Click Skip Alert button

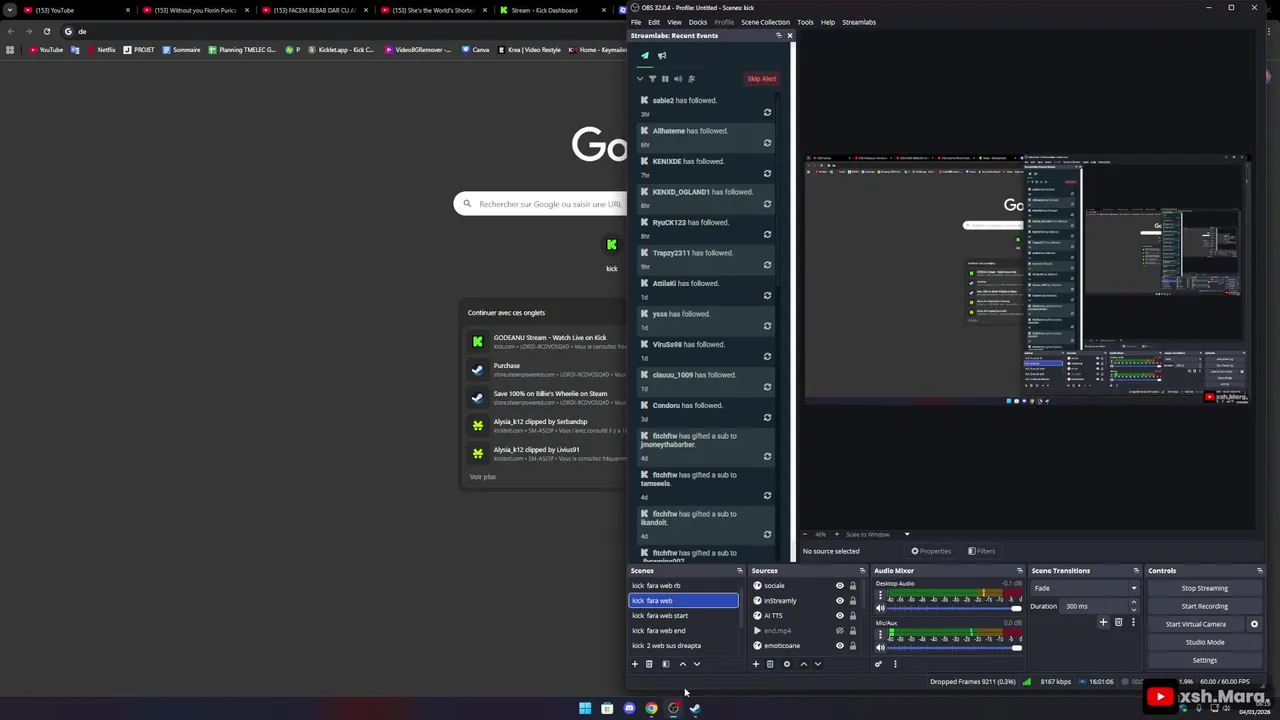pos(761,79)
